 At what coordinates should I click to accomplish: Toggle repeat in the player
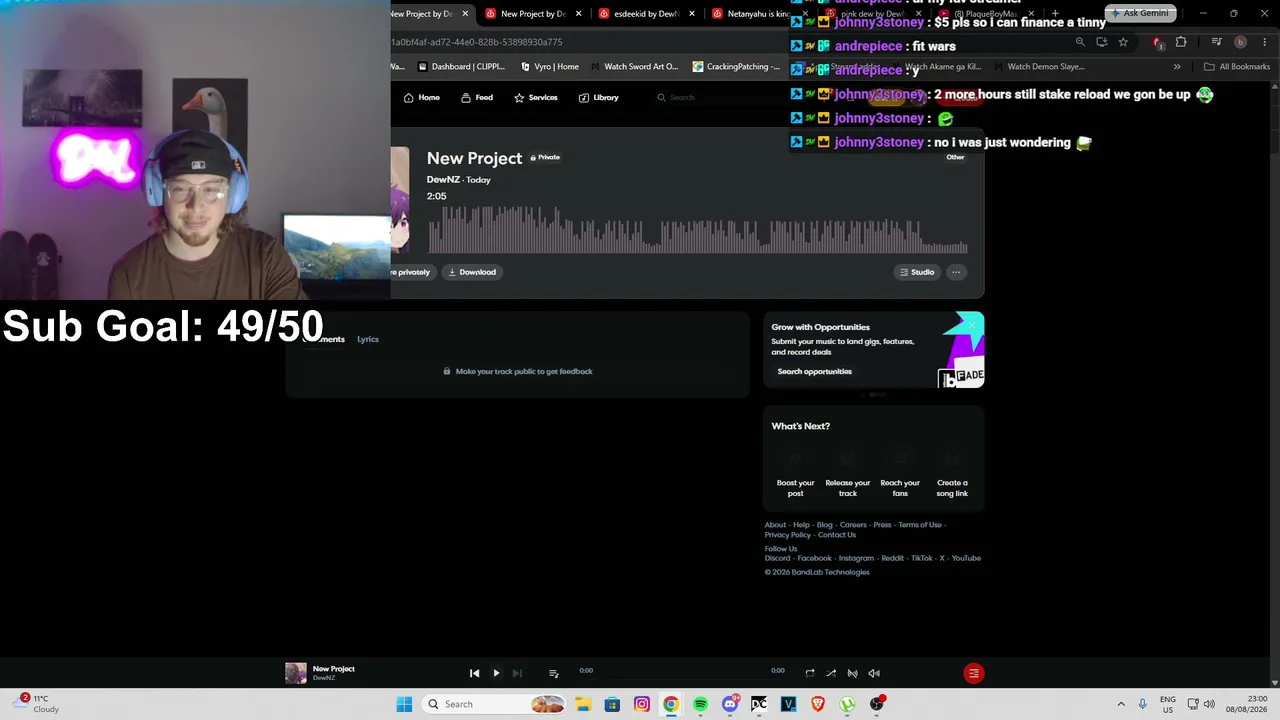[x=810, y=673]
